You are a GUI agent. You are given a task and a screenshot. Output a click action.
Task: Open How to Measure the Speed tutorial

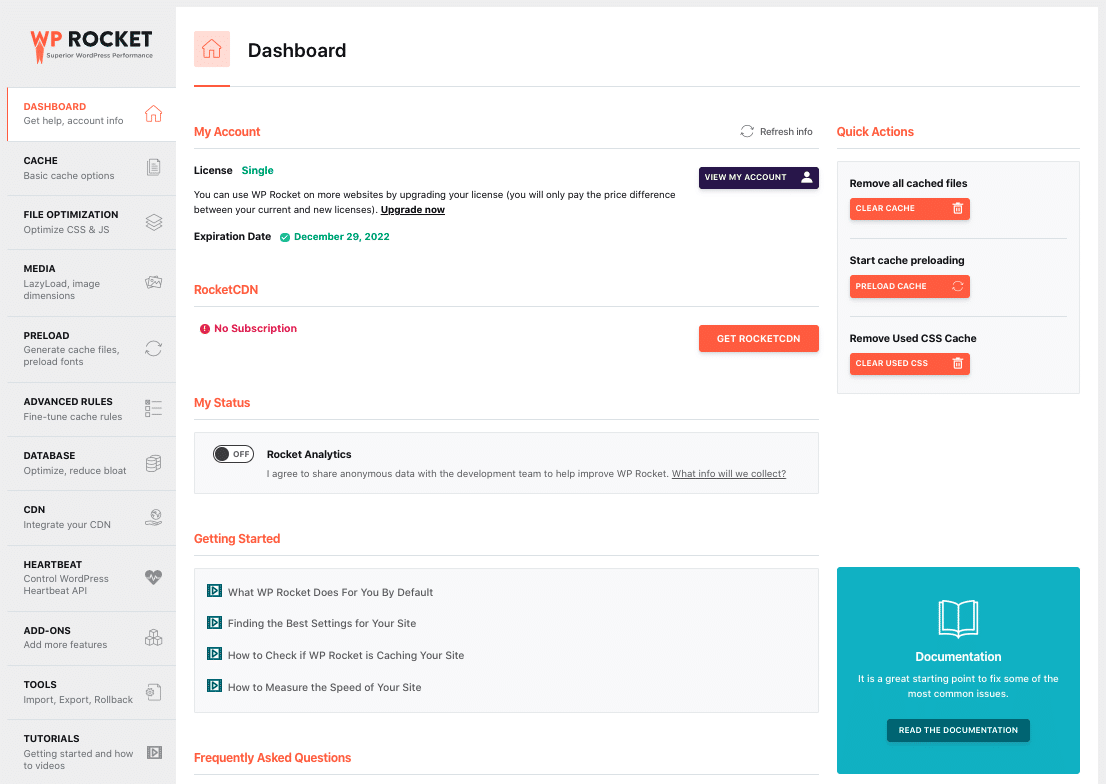324,687
